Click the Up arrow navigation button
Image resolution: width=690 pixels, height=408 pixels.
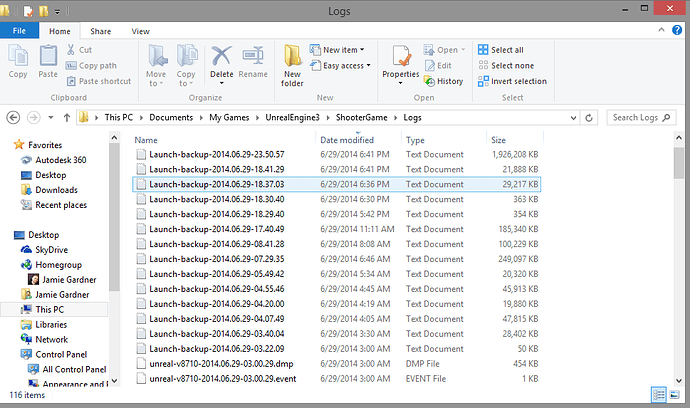point(65,117)
